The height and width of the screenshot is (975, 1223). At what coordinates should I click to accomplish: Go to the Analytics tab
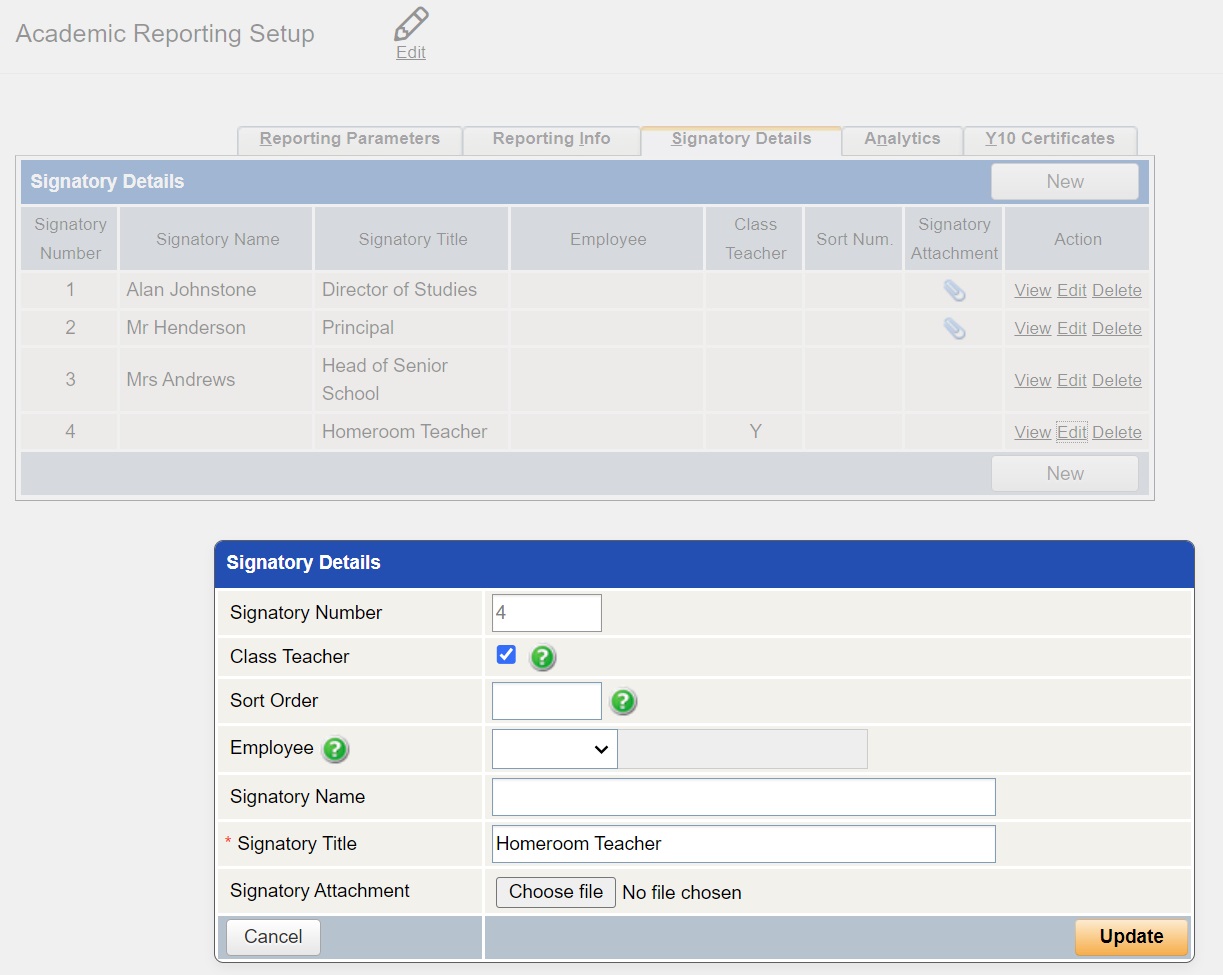(902, 139)
